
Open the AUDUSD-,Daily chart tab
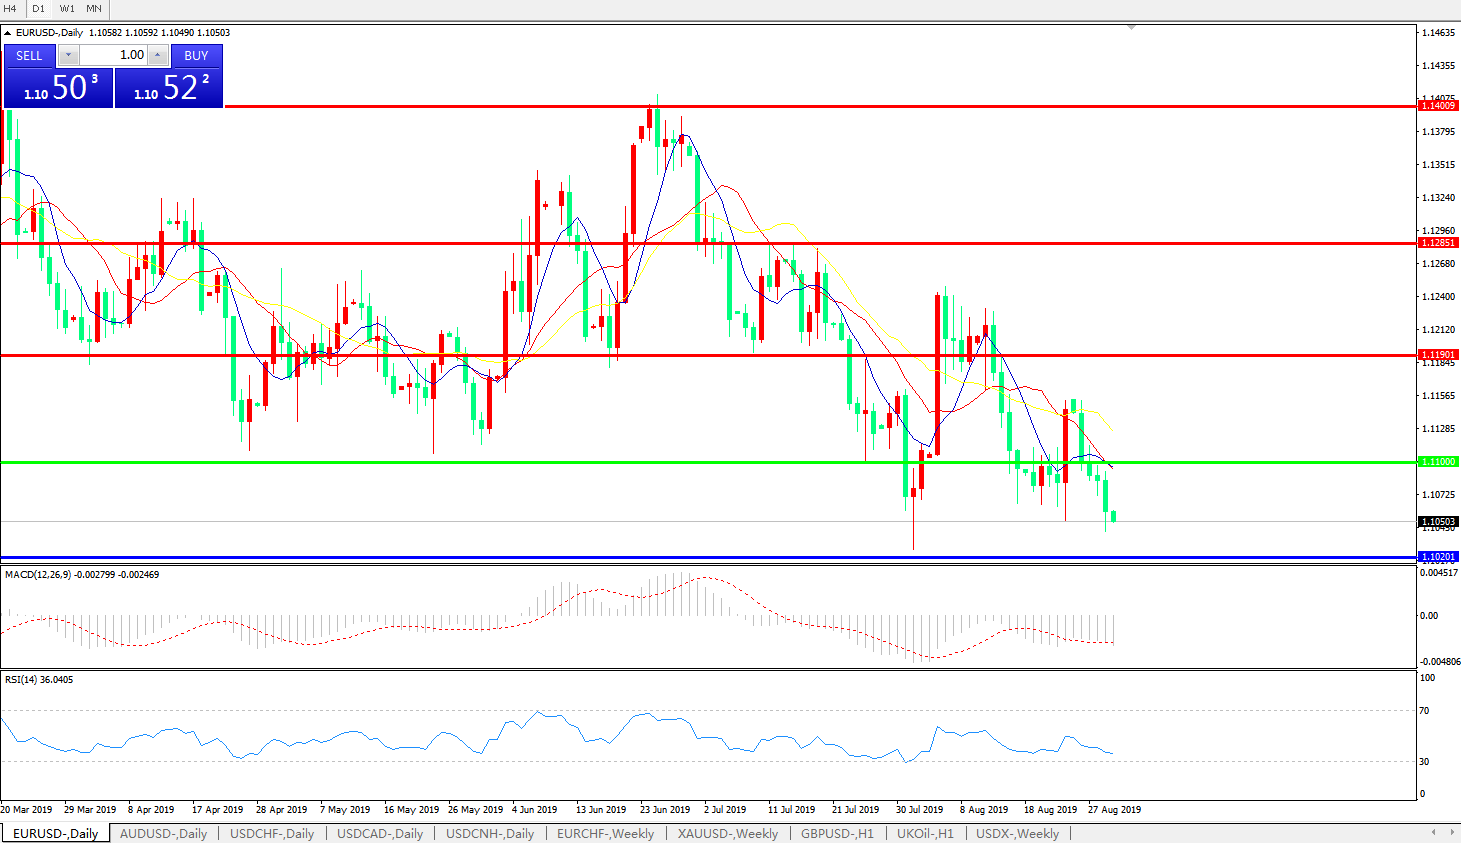[163, 833]
